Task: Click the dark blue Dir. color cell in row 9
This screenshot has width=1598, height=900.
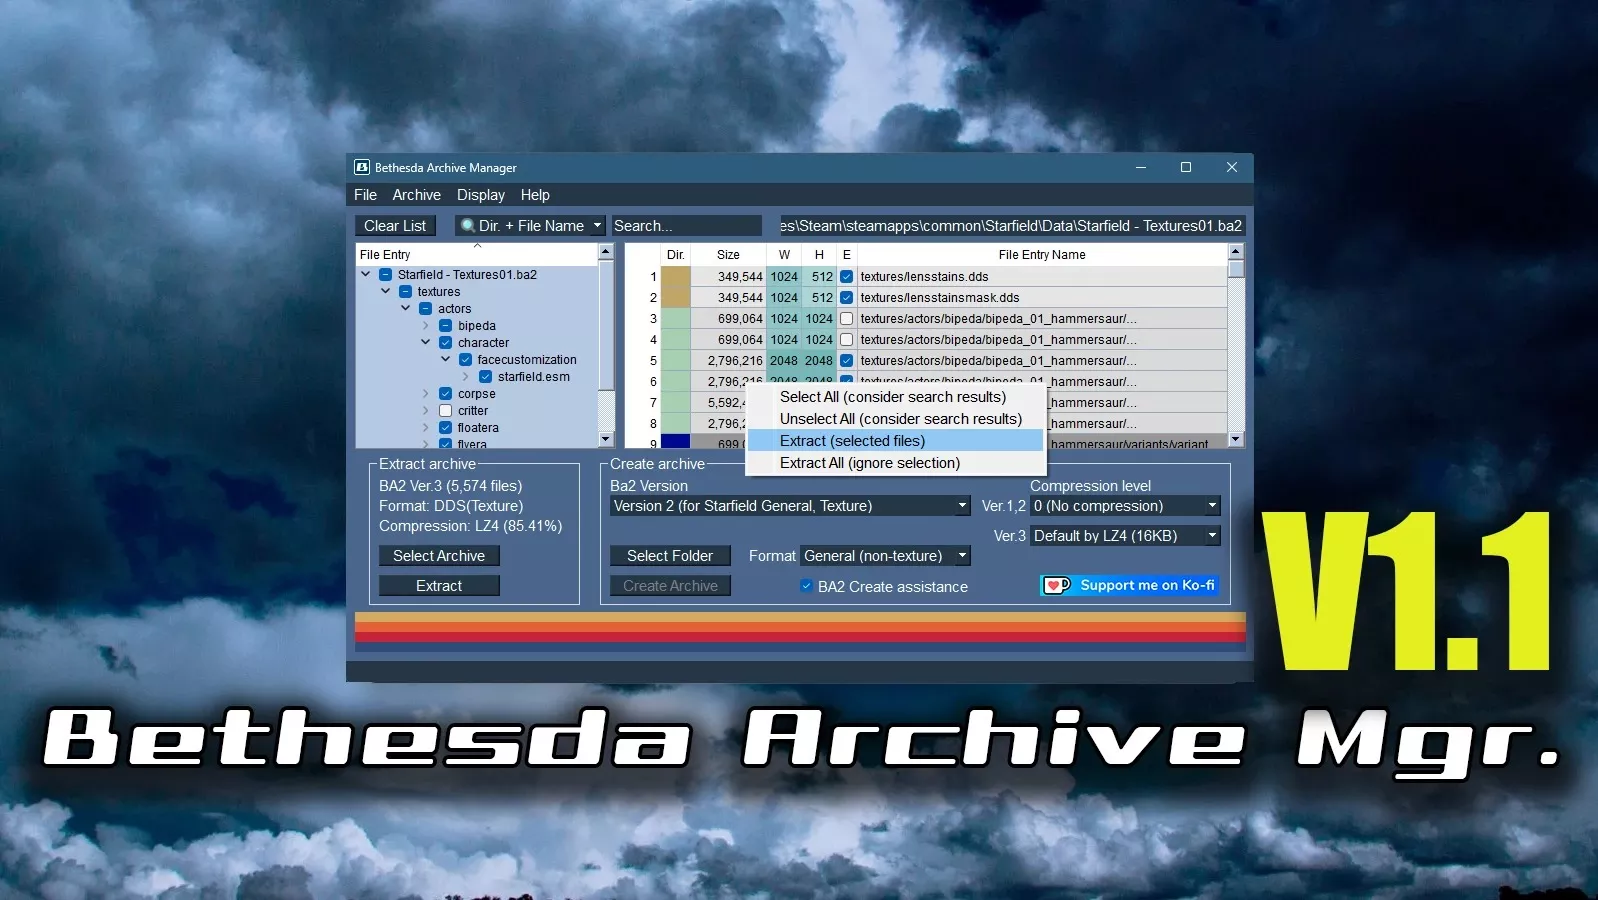Action: pos(676,442)
